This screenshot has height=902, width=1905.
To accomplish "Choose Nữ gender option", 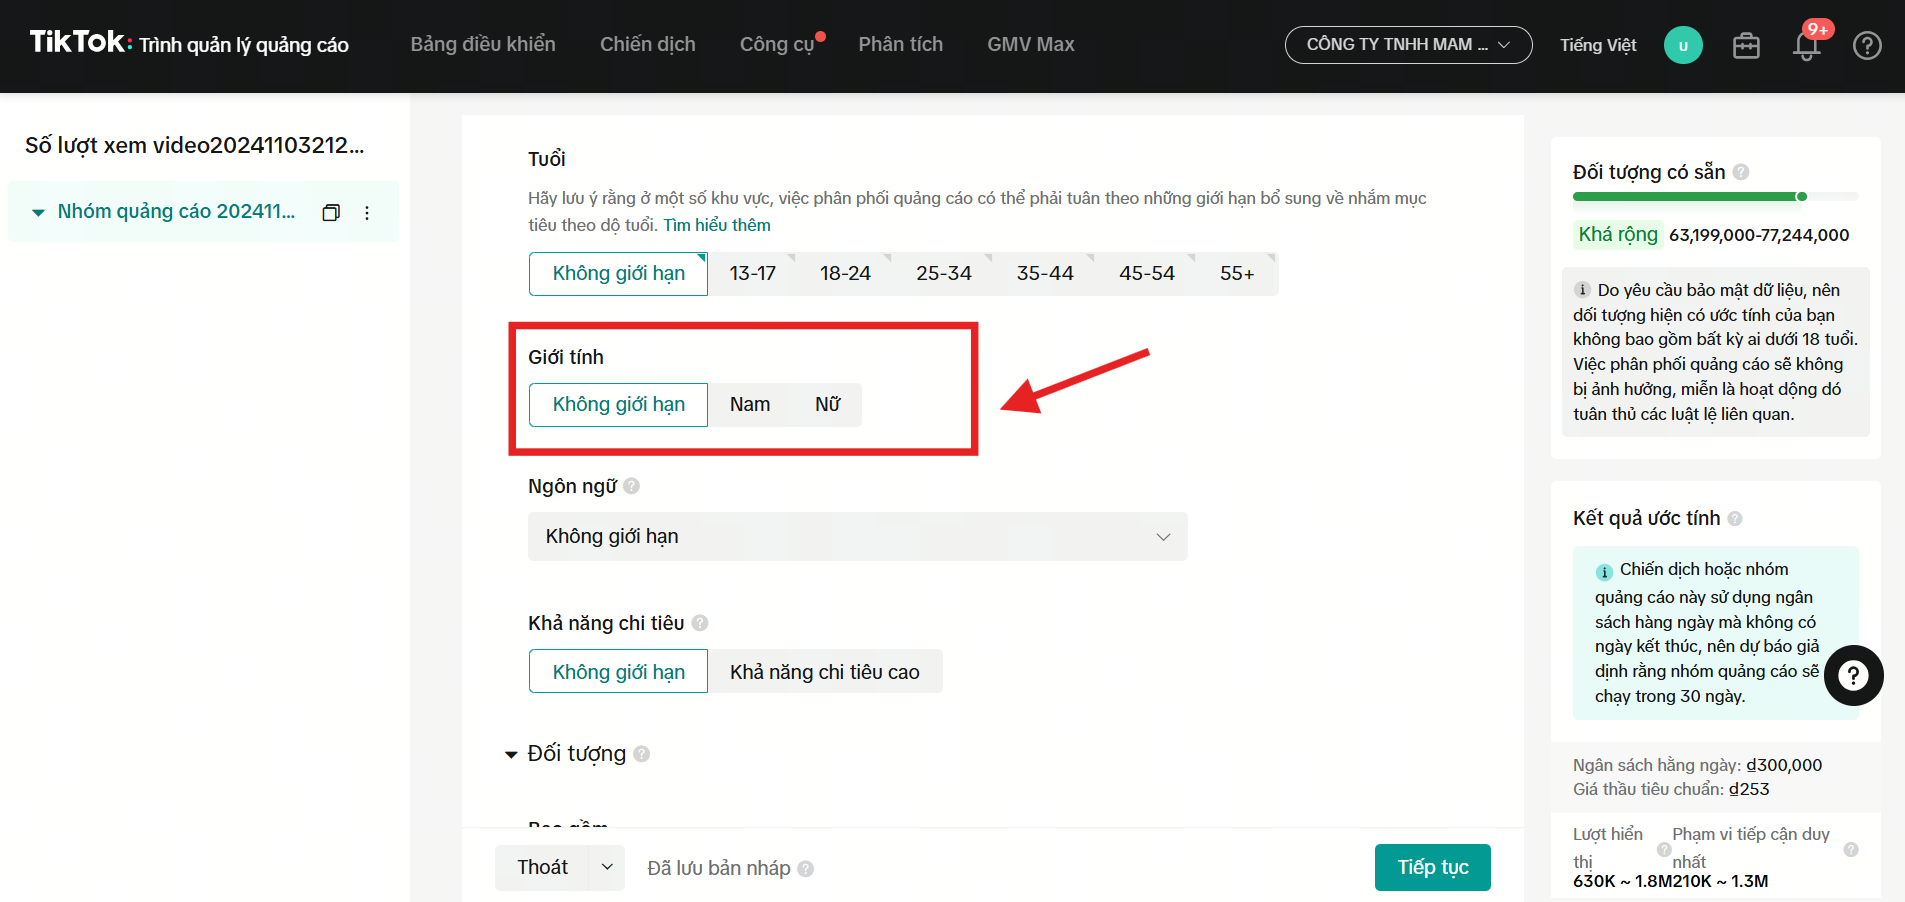I will 827,405.
